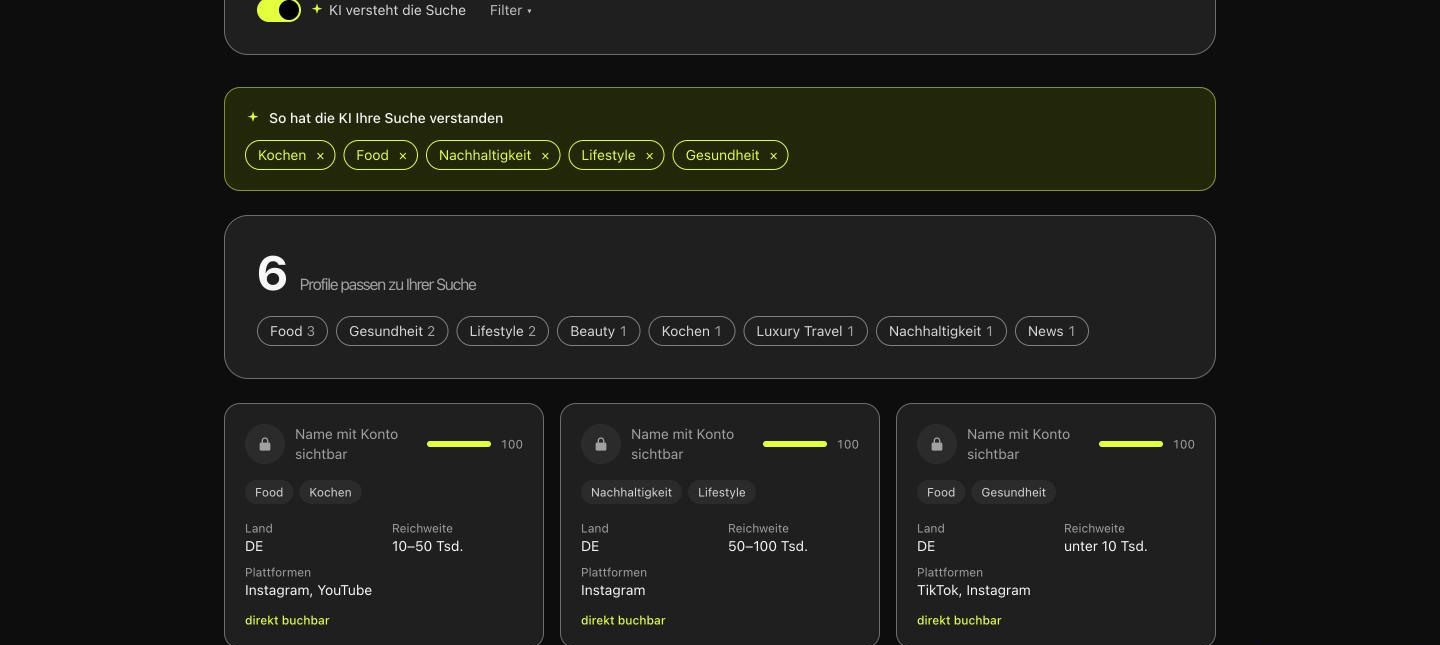
Task: Click the Lifestyle tag on the profile card
Action: (722, 492)
